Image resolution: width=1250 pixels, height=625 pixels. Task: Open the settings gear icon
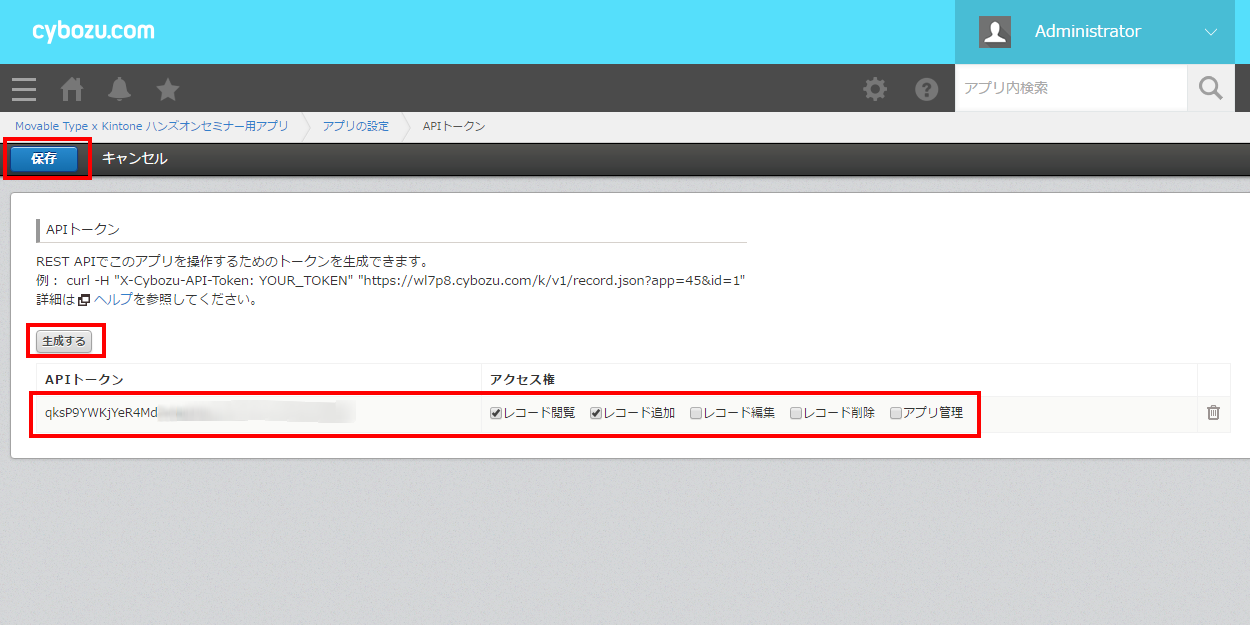(x=875, y=89)
